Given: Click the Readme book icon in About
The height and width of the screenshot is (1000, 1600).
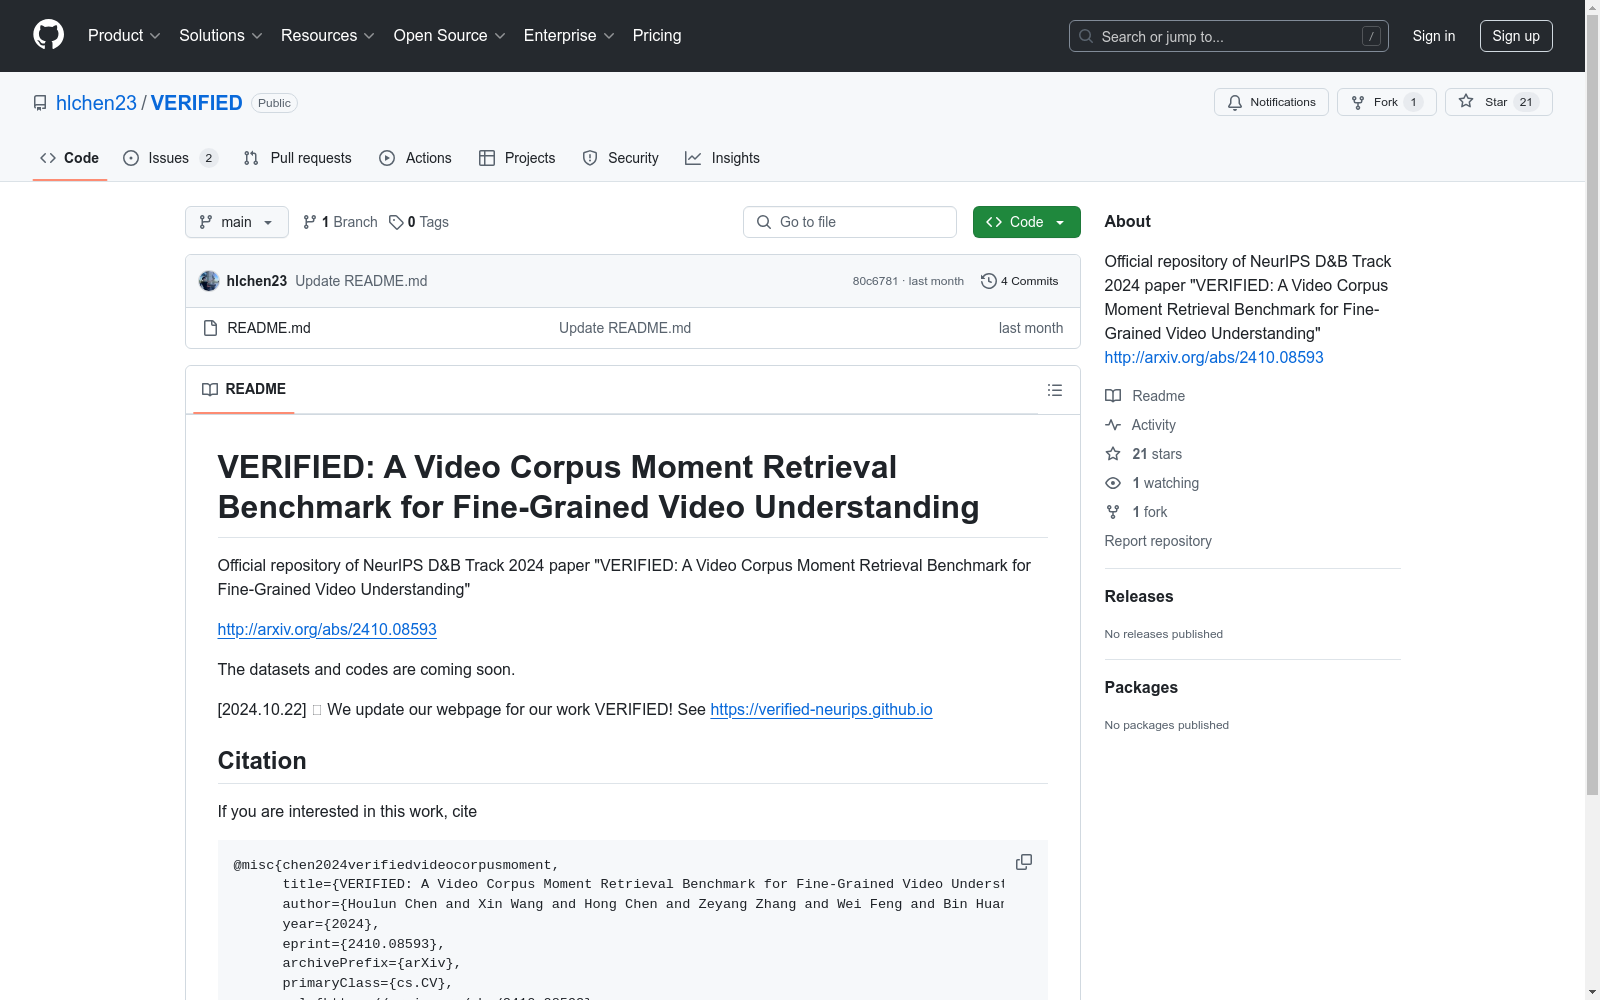Looking at the screenshot, I should coord(1113,396).
